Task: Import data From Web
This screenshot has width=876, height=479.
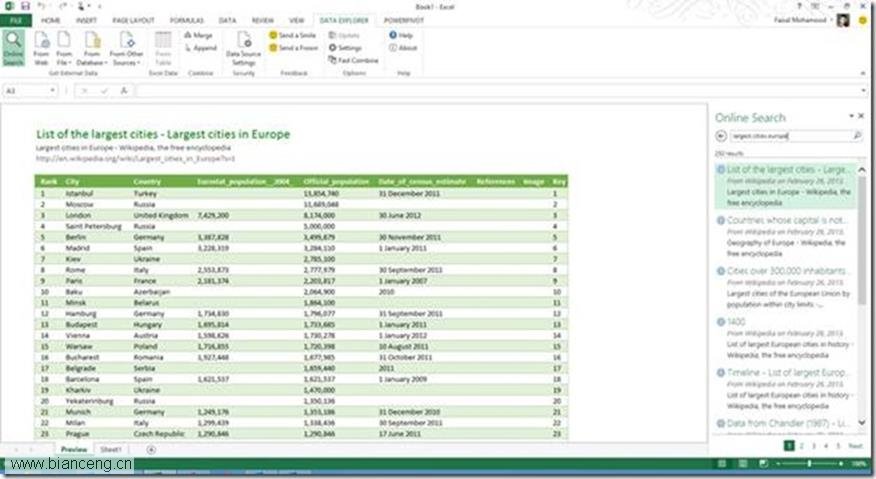Action: [41, 49]
